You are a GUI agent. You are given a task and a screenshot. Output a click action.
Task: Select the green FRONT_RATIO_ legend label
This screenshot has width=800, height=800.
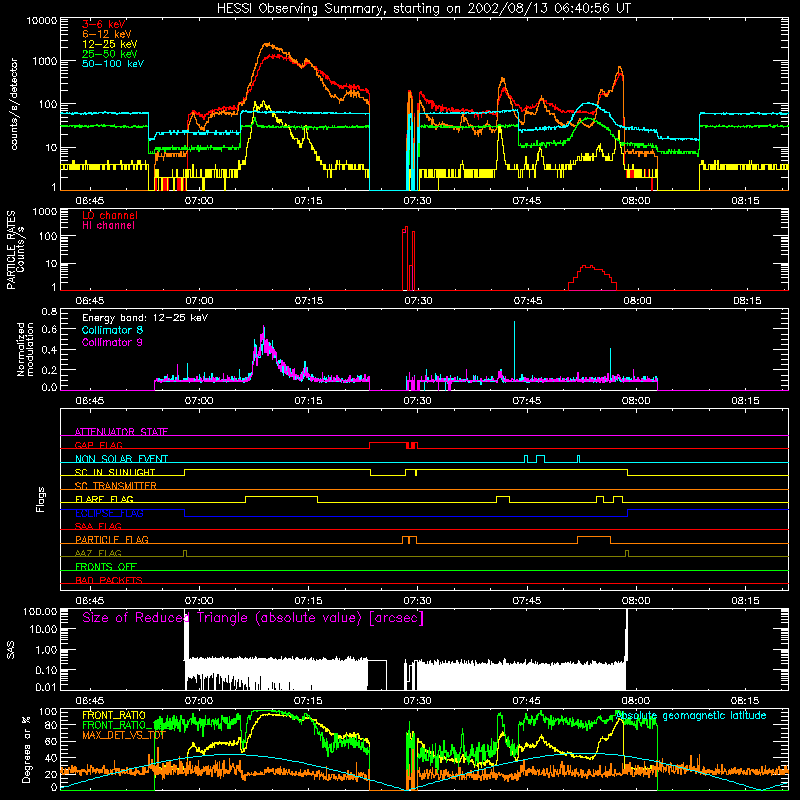pos(118,725)
